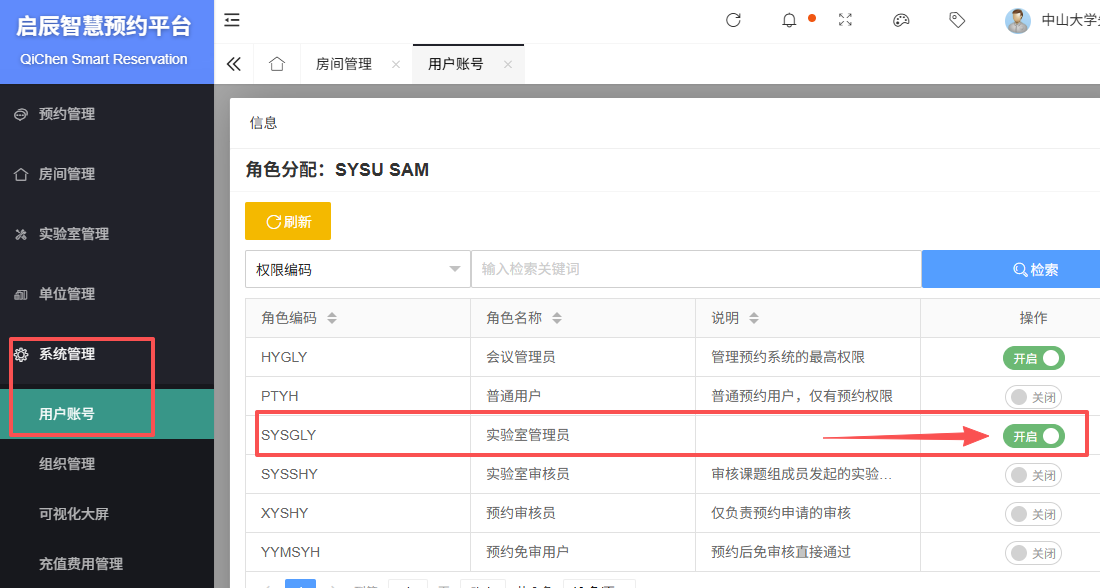Click the refresh icon in top header
This screenshot has width=1100, height=588.
[x=733, y=20]
